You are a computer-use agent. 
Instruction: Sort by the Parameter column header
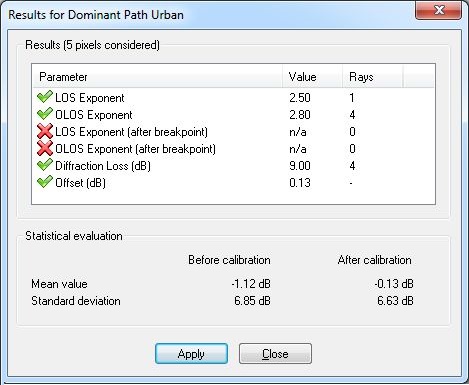tap(157, 77)
